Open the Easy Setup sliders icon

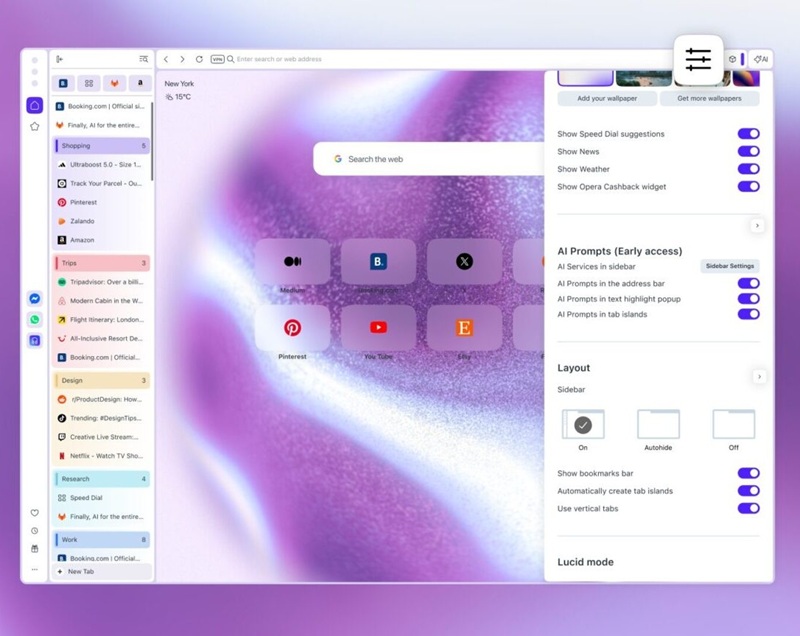click(698, 60)
